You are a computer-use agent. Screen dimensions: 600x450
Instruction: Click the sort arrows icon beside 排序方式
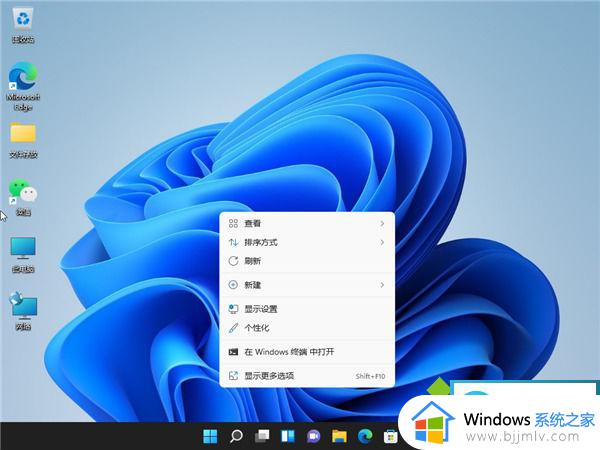[233, 242]
